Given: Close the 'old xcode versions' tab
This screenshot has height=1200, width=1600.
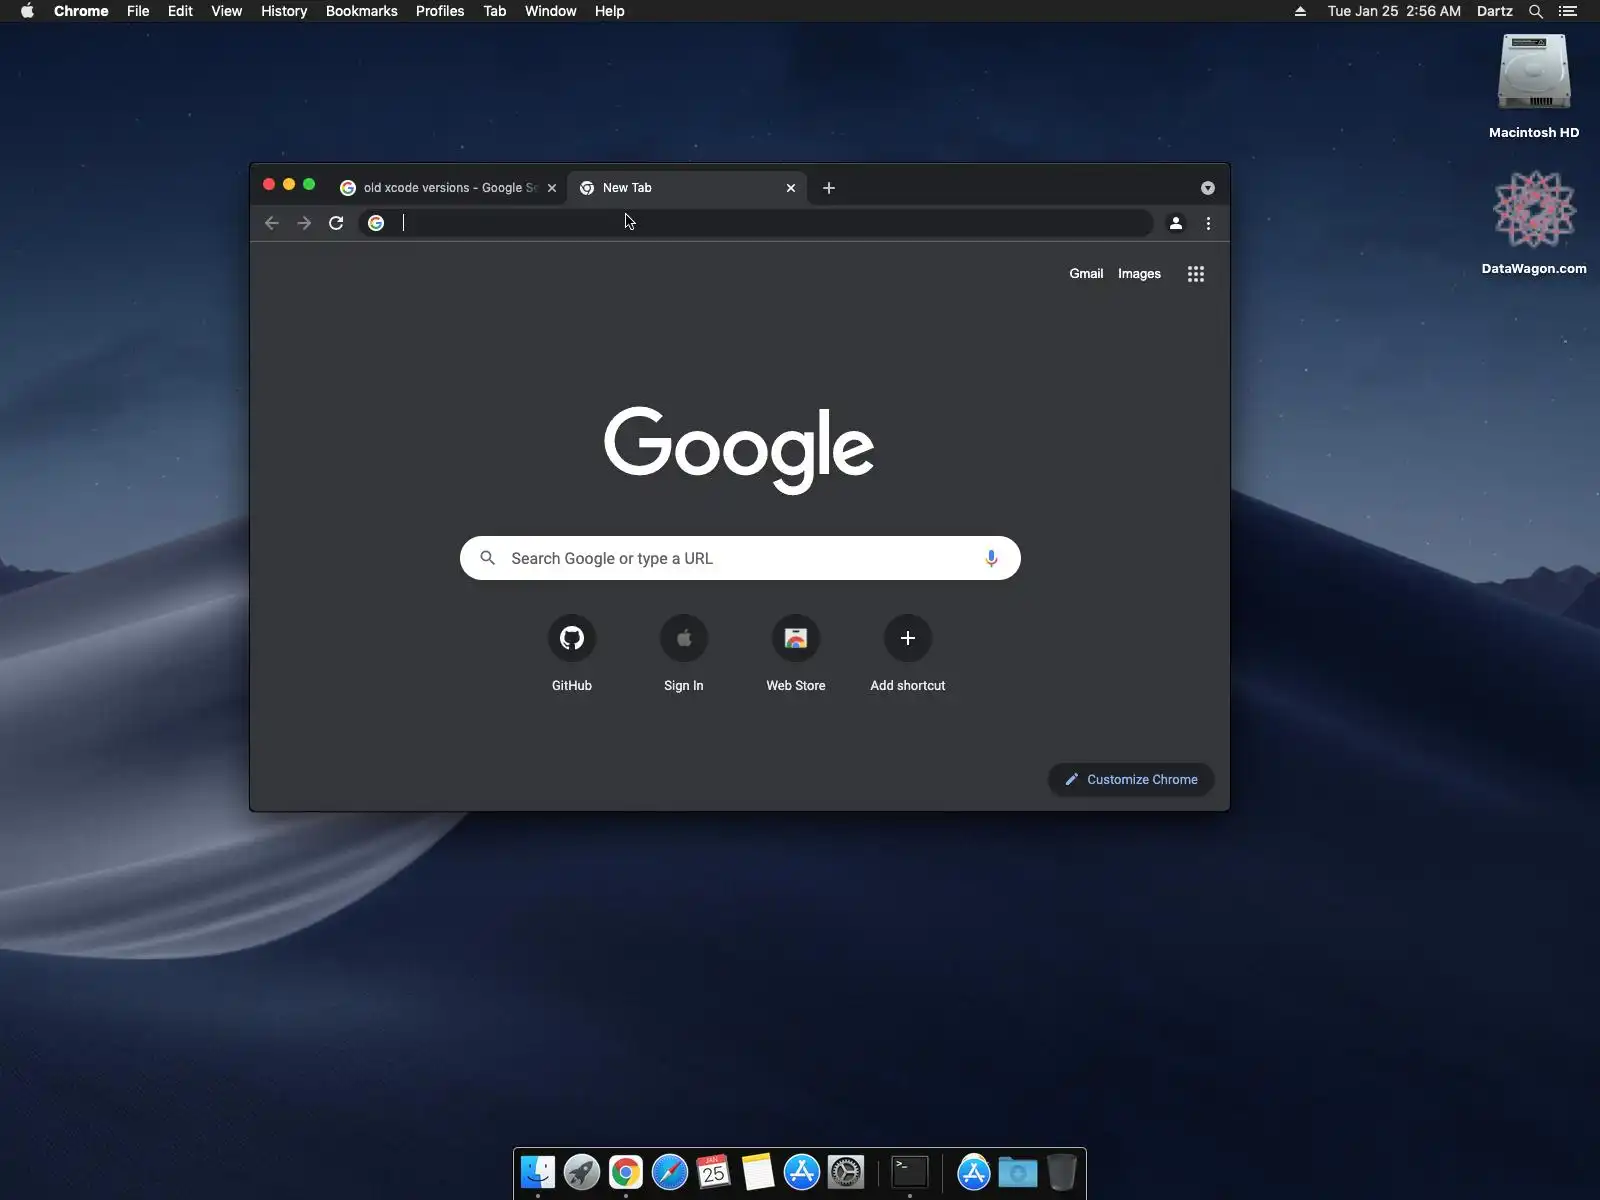Looking at the screenshot, I should click(x=552, y=188).
